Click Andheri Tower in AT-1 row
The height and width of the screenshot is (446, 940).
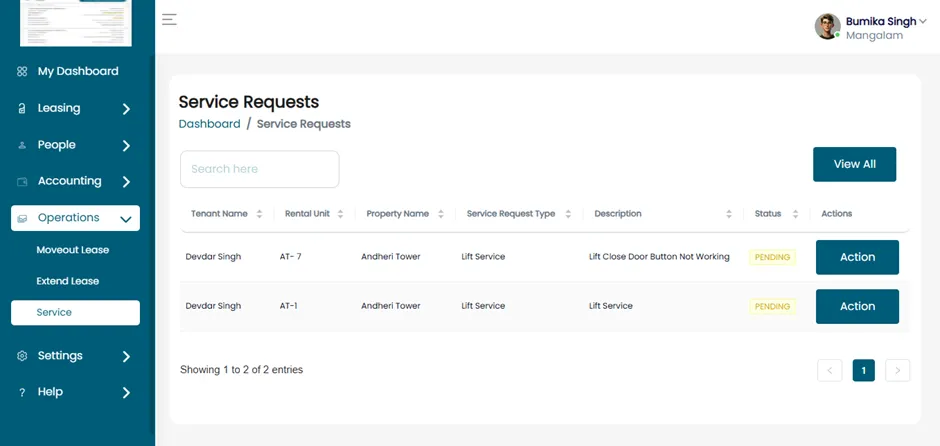[390, 306]
